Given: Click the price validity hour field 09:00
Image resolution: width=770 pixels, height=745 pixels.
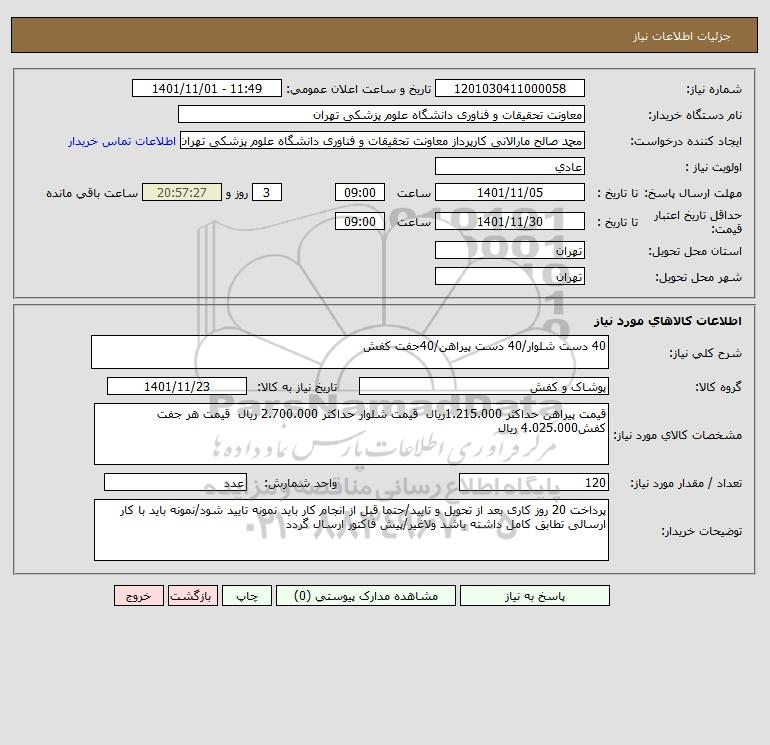Looking at the screenshot, I should pos(360,221).
